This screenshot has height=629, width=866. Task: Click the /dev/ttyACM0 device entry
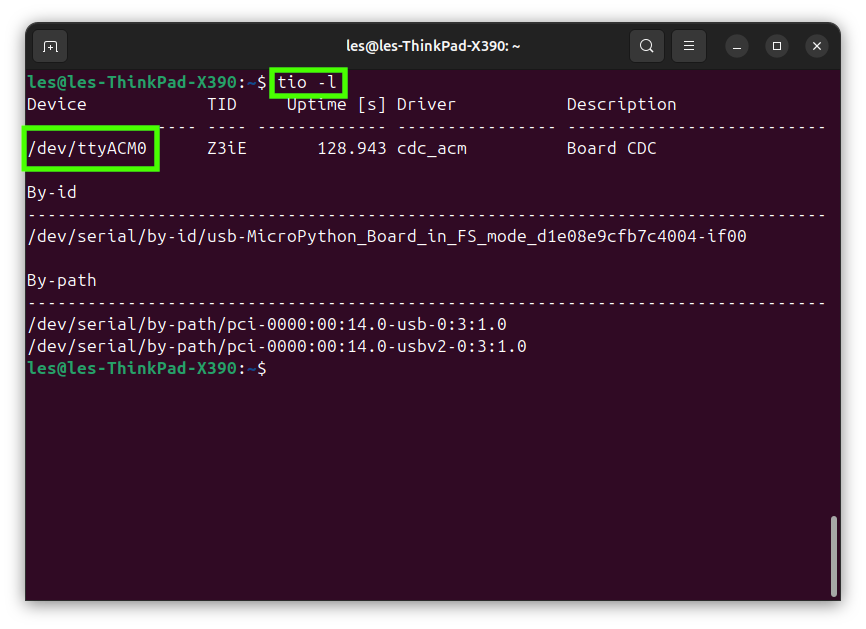point(89,148)
